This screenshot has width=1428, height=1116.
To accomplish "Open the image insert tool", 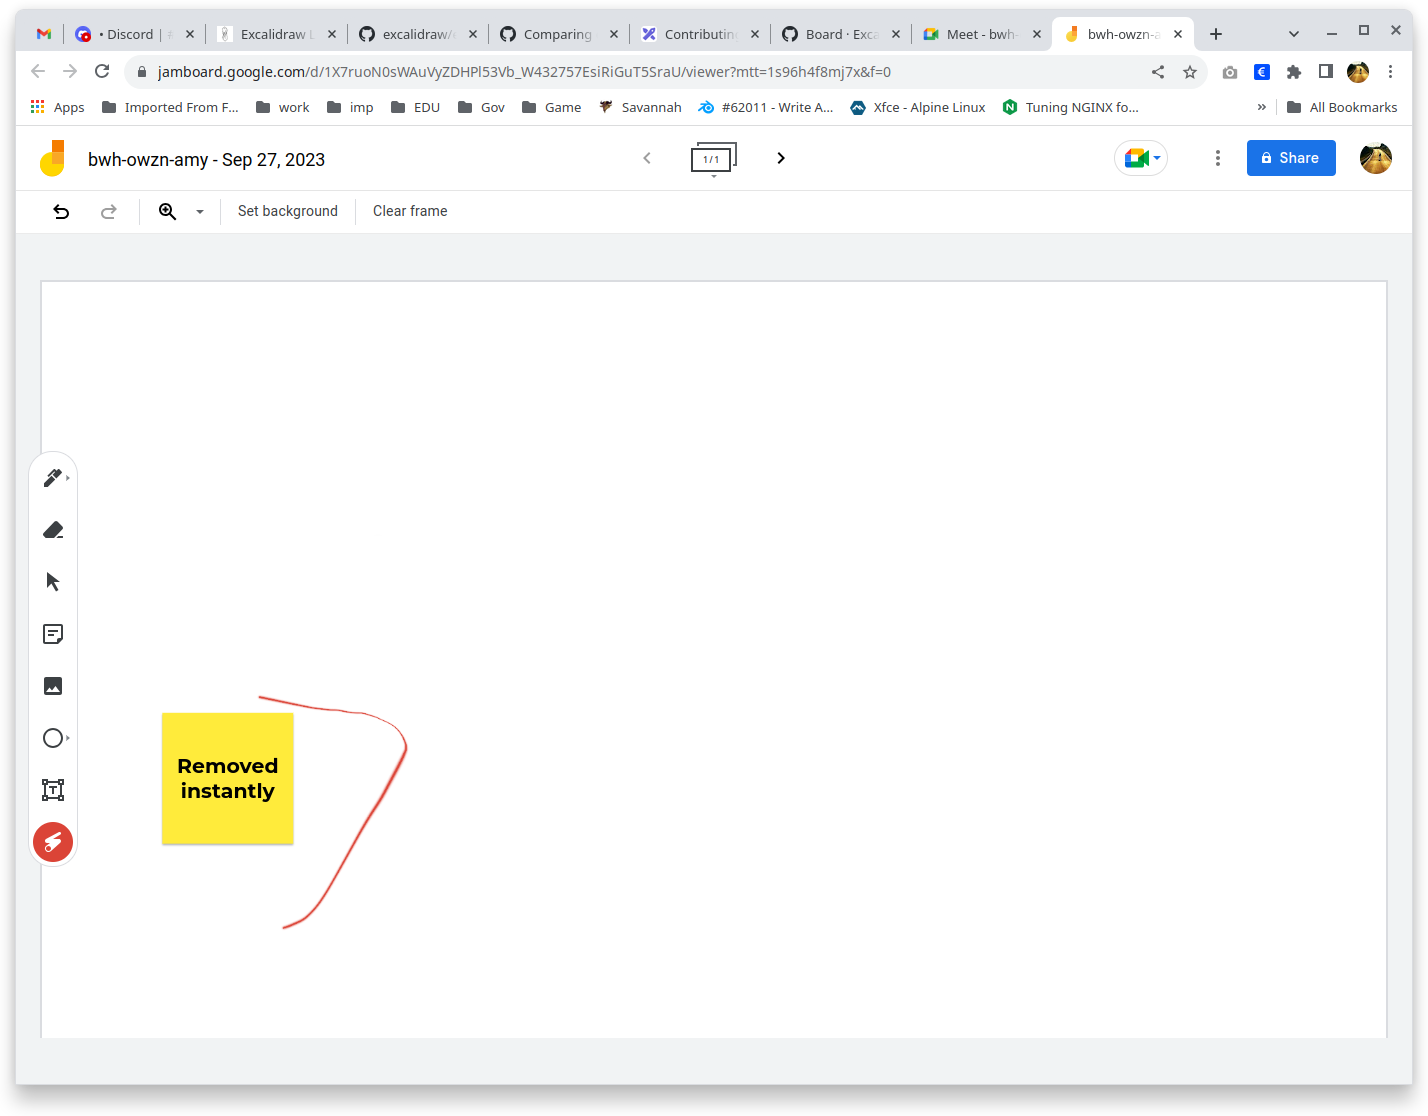I will pos(53,685).
